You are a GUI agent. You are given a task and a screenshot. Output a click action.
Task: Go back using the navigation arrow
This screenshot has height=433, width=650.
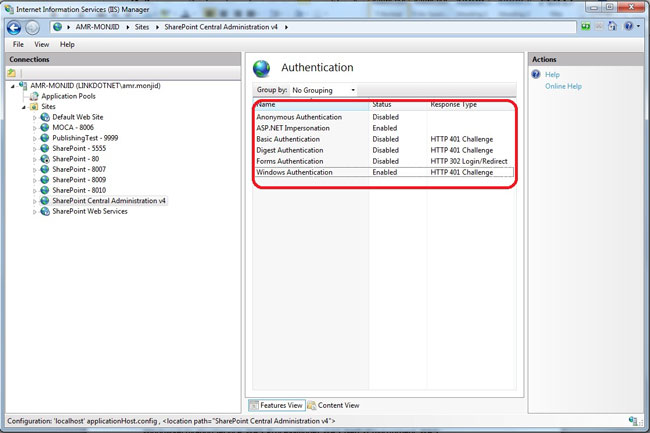[x=14, y=28]
